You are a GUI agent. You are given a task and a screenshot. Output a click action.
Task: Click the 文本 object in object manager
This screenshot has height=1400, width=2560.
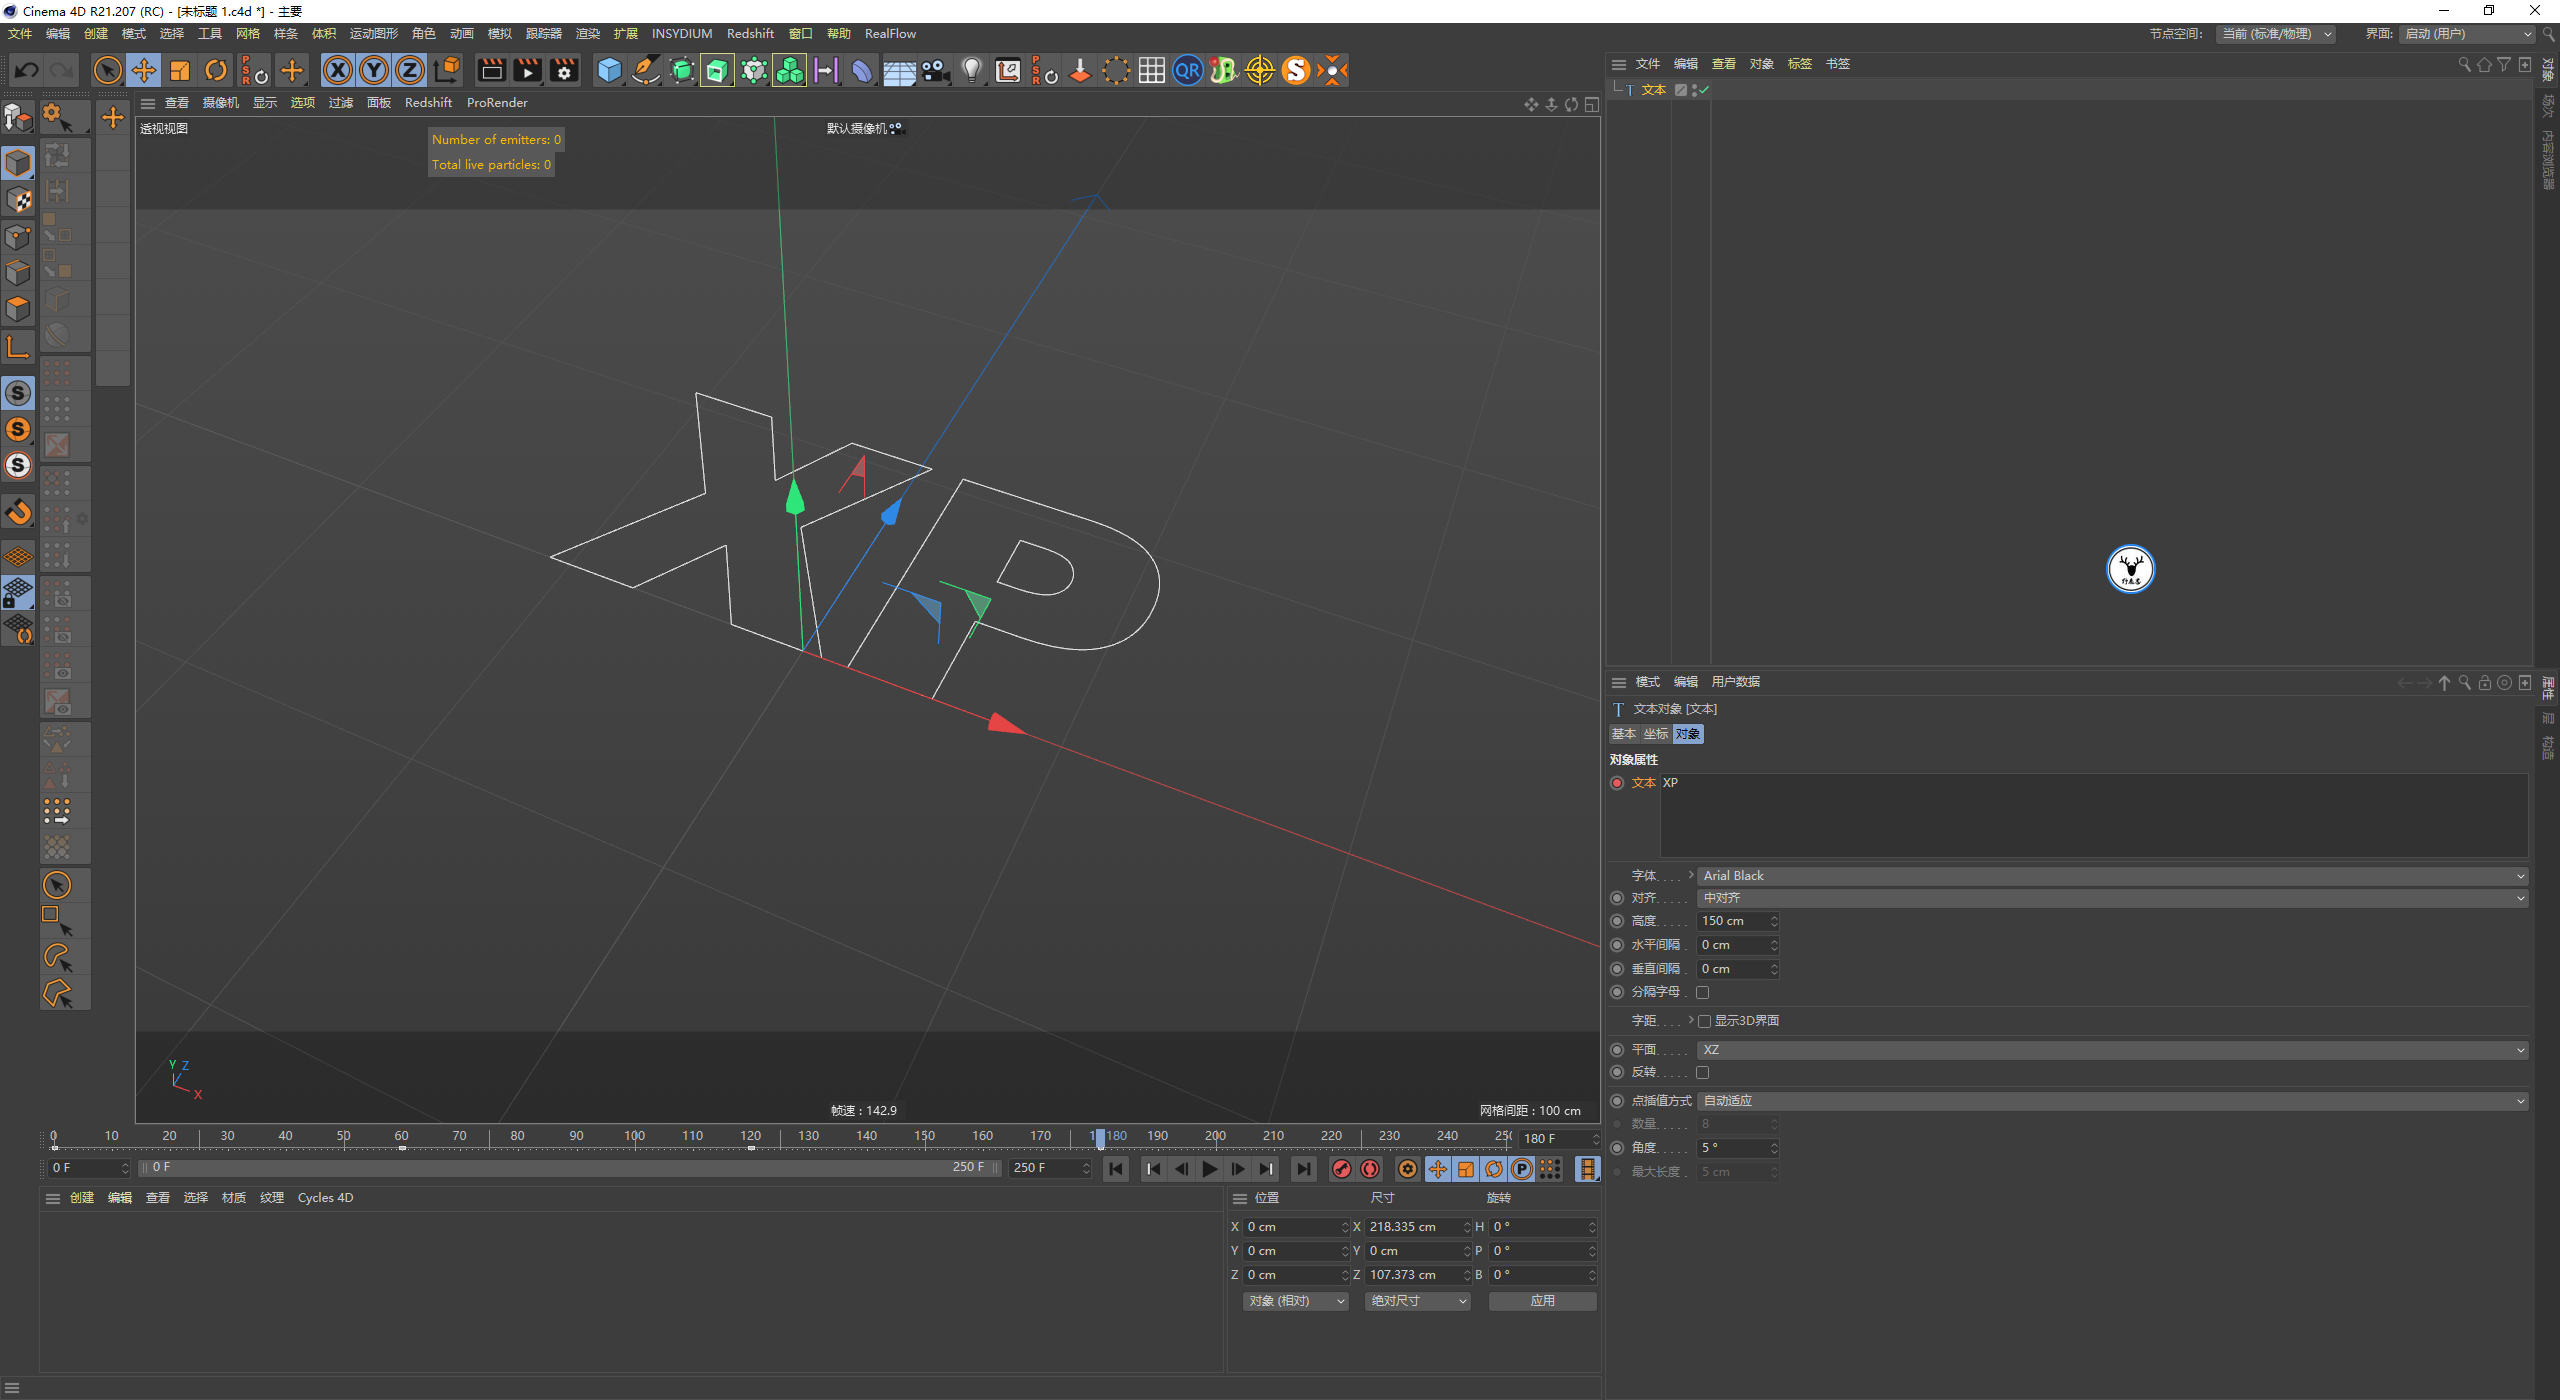point(1653,90)
